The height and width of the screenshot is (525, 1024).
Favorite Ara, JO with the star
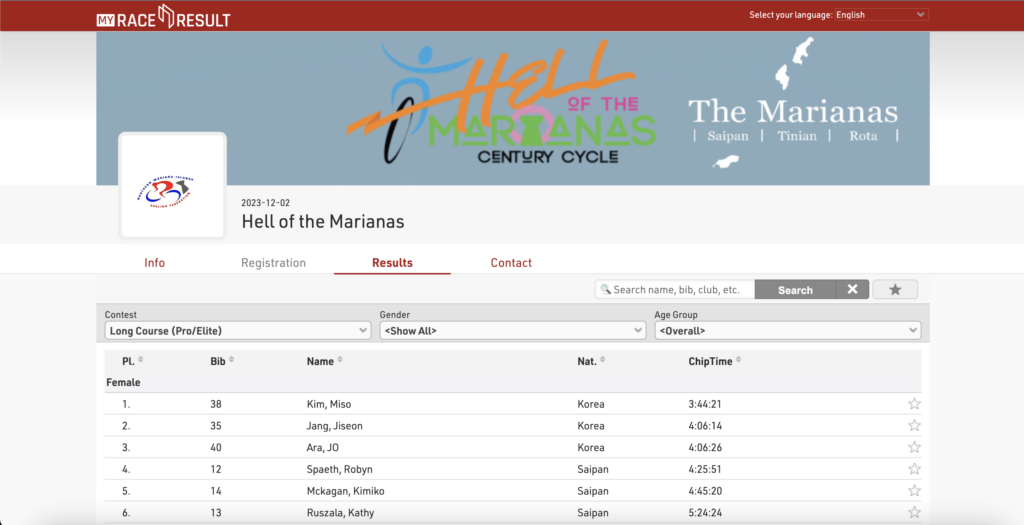(914, 448)
